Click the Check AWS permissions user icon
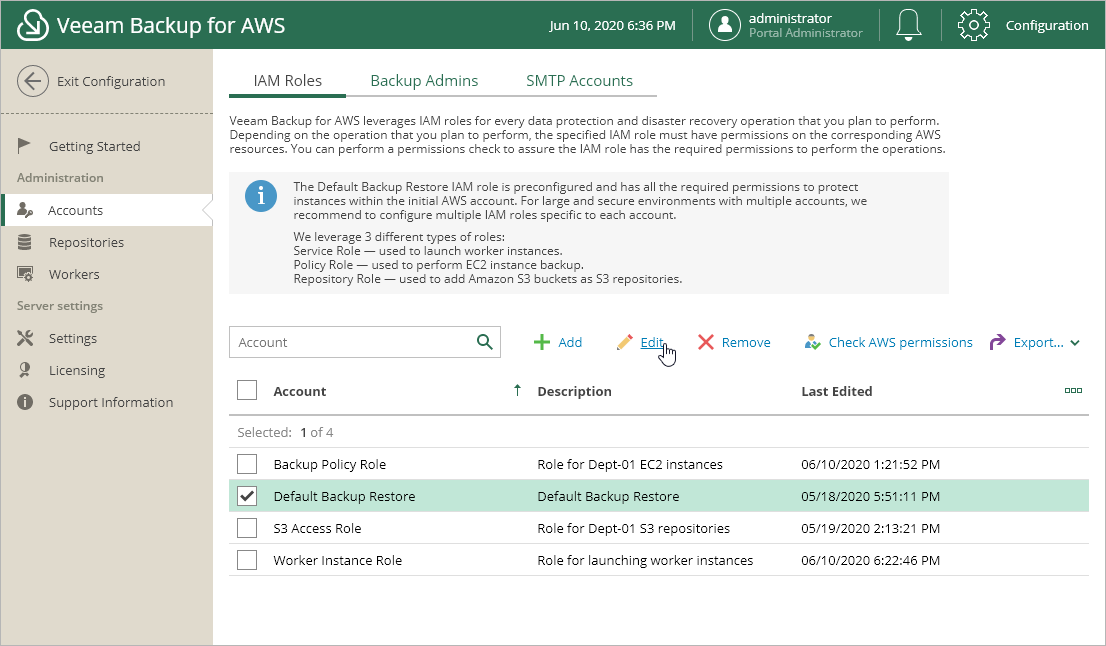 click(x=813, y=342)
